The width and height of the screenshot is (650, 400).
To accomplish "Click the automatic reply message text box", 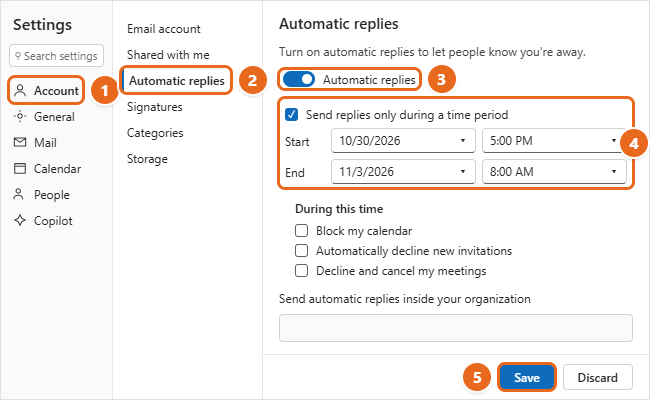I will [x=456, y=328].
